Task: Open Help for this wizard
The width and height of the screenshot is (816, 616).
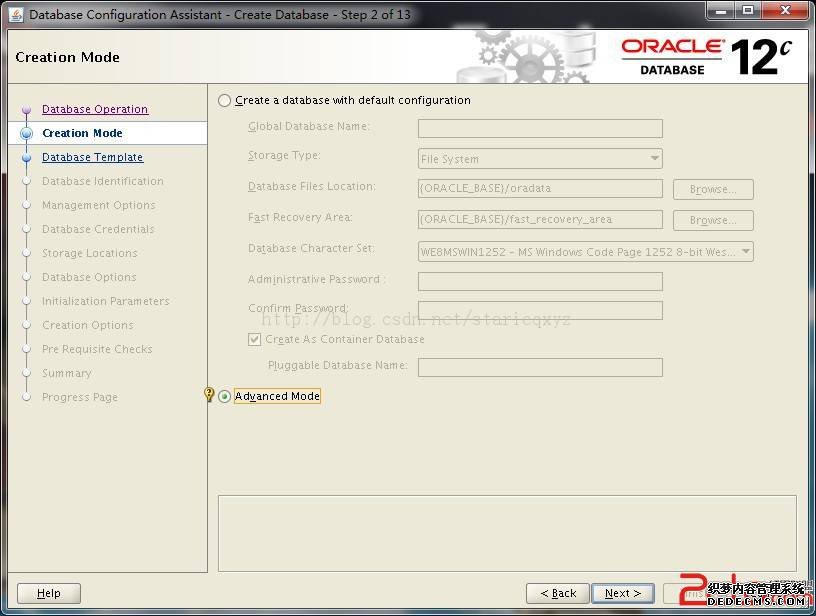Action: tap(48, 593)
